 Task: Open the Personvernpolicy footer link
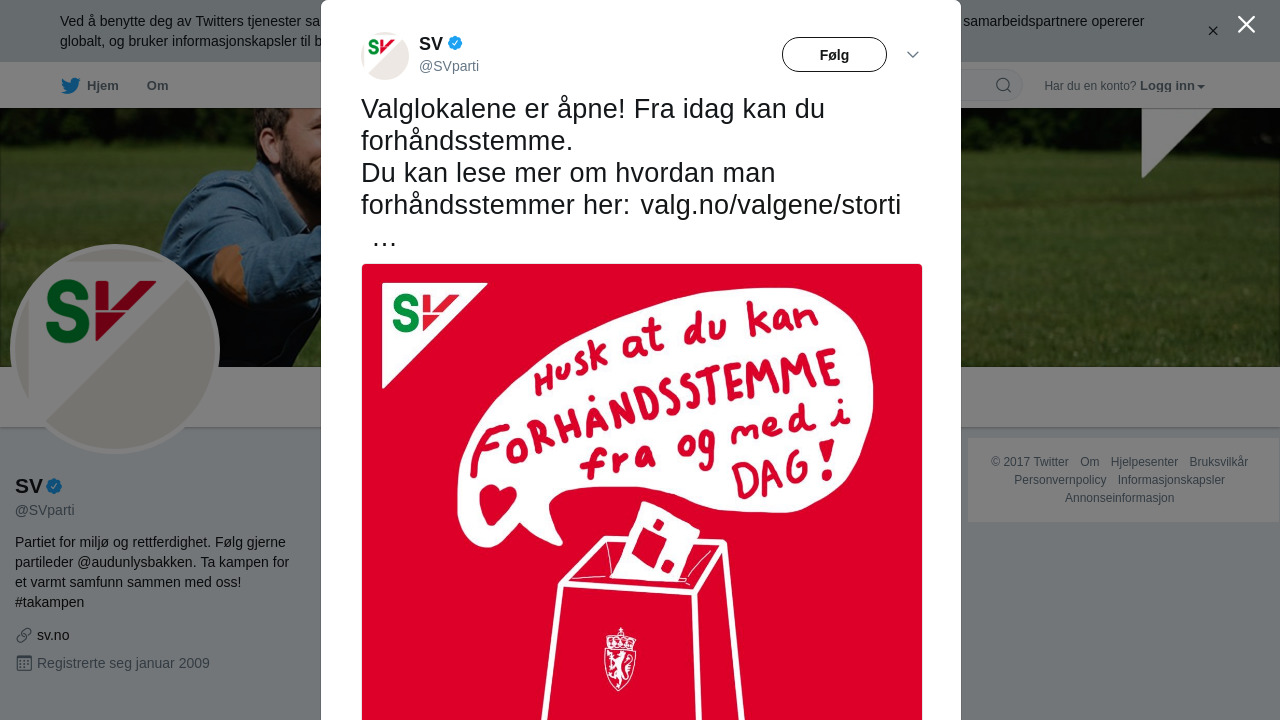(x=1060, y=480)
